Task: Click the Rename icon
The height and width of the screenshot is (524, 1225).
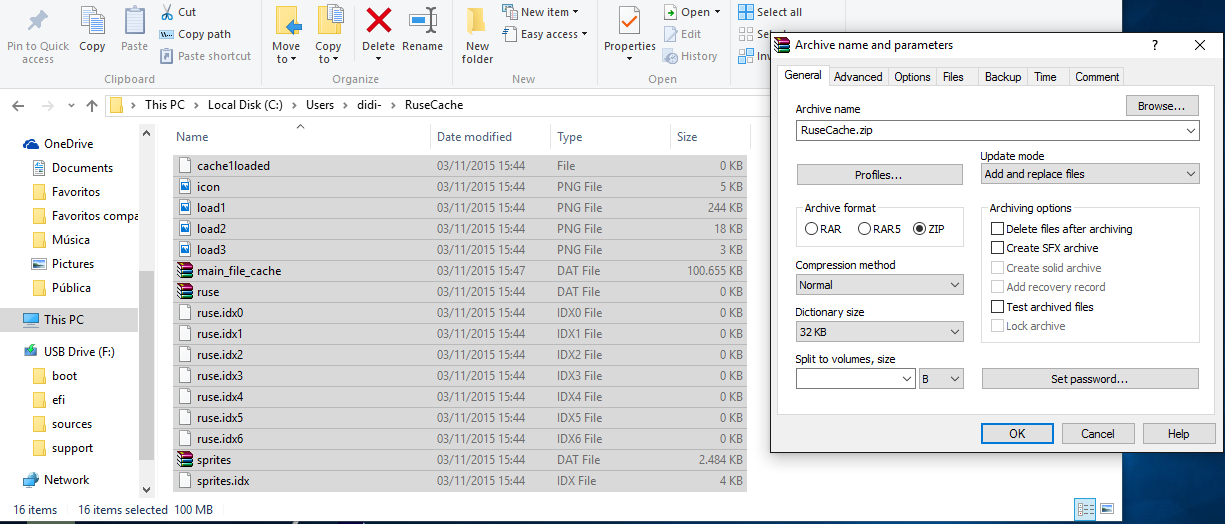Action: coord(423,20)
